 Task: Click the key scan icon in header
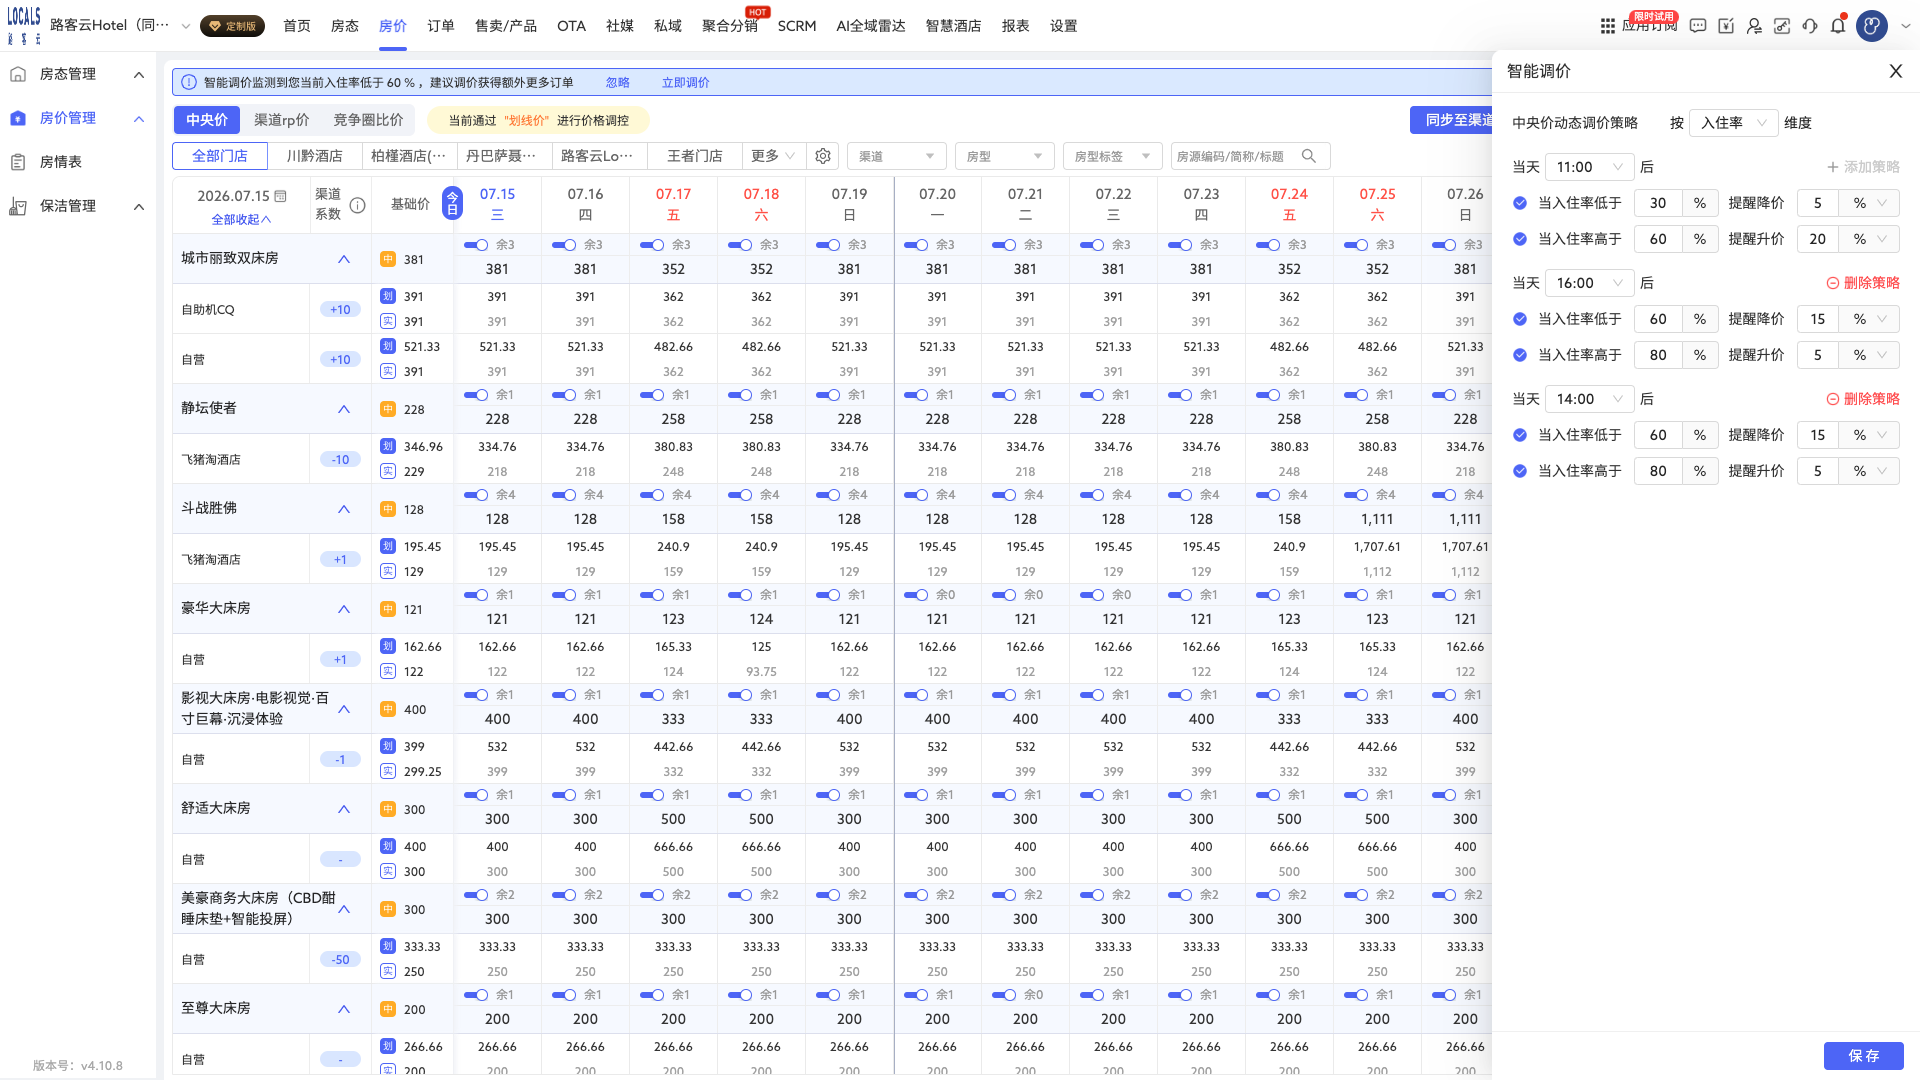(x=1782, y=26)
